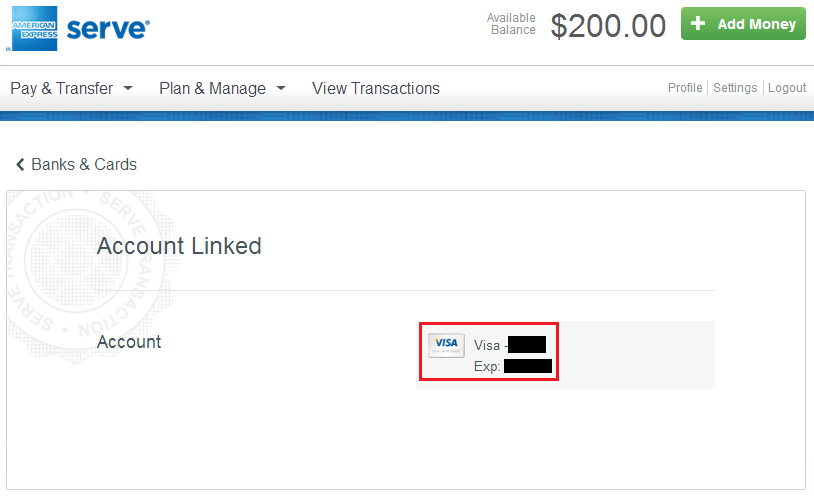Click the American Express logo
This screenshot has height=496, width=814.
(34, 29)
